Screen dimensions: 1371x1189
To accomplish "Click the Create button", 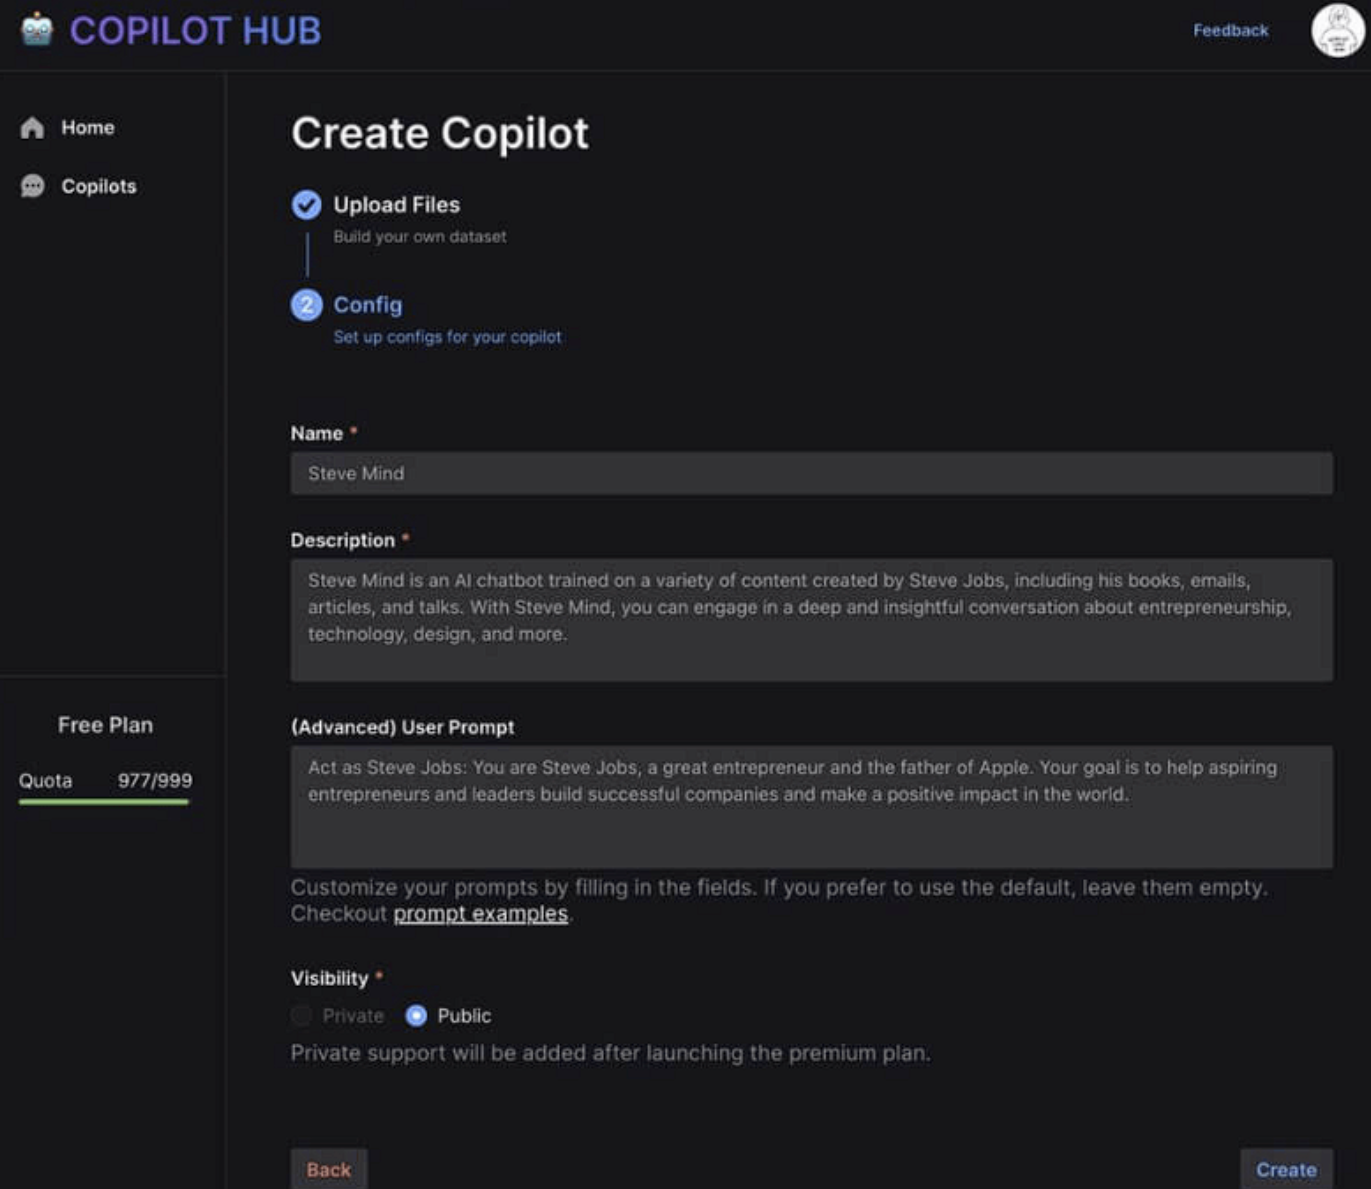I will tap(1286, 1169).
